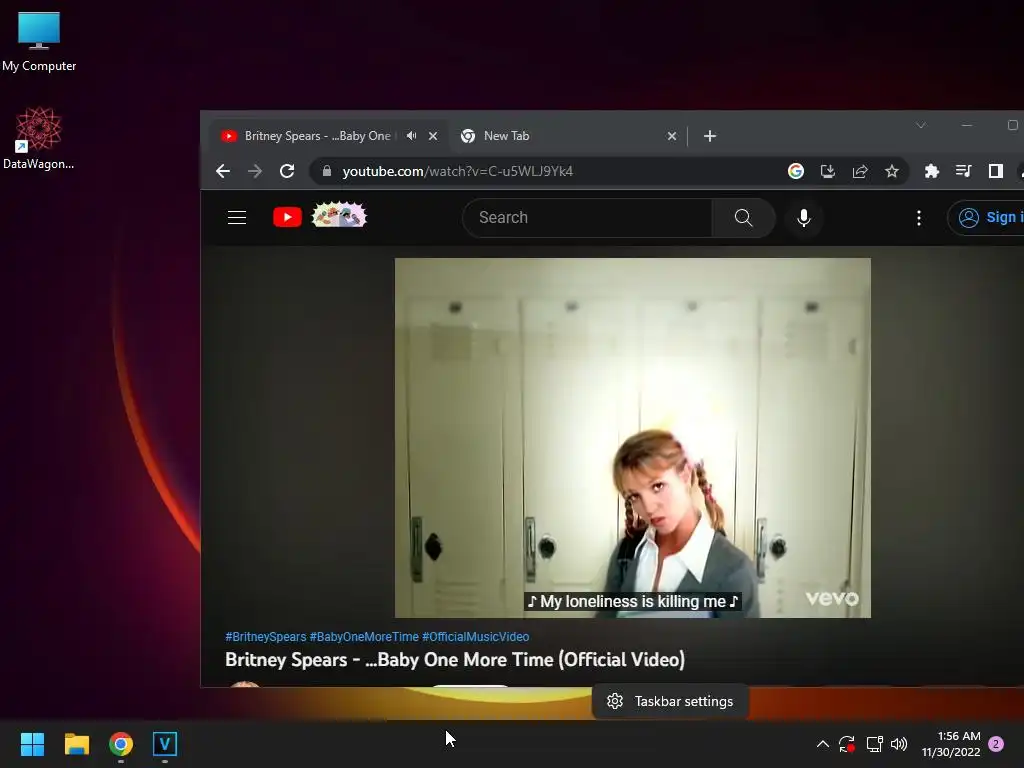The image size is (1024, 768).
Task: Sign in to YouTube
Action: tap(986, 217)
